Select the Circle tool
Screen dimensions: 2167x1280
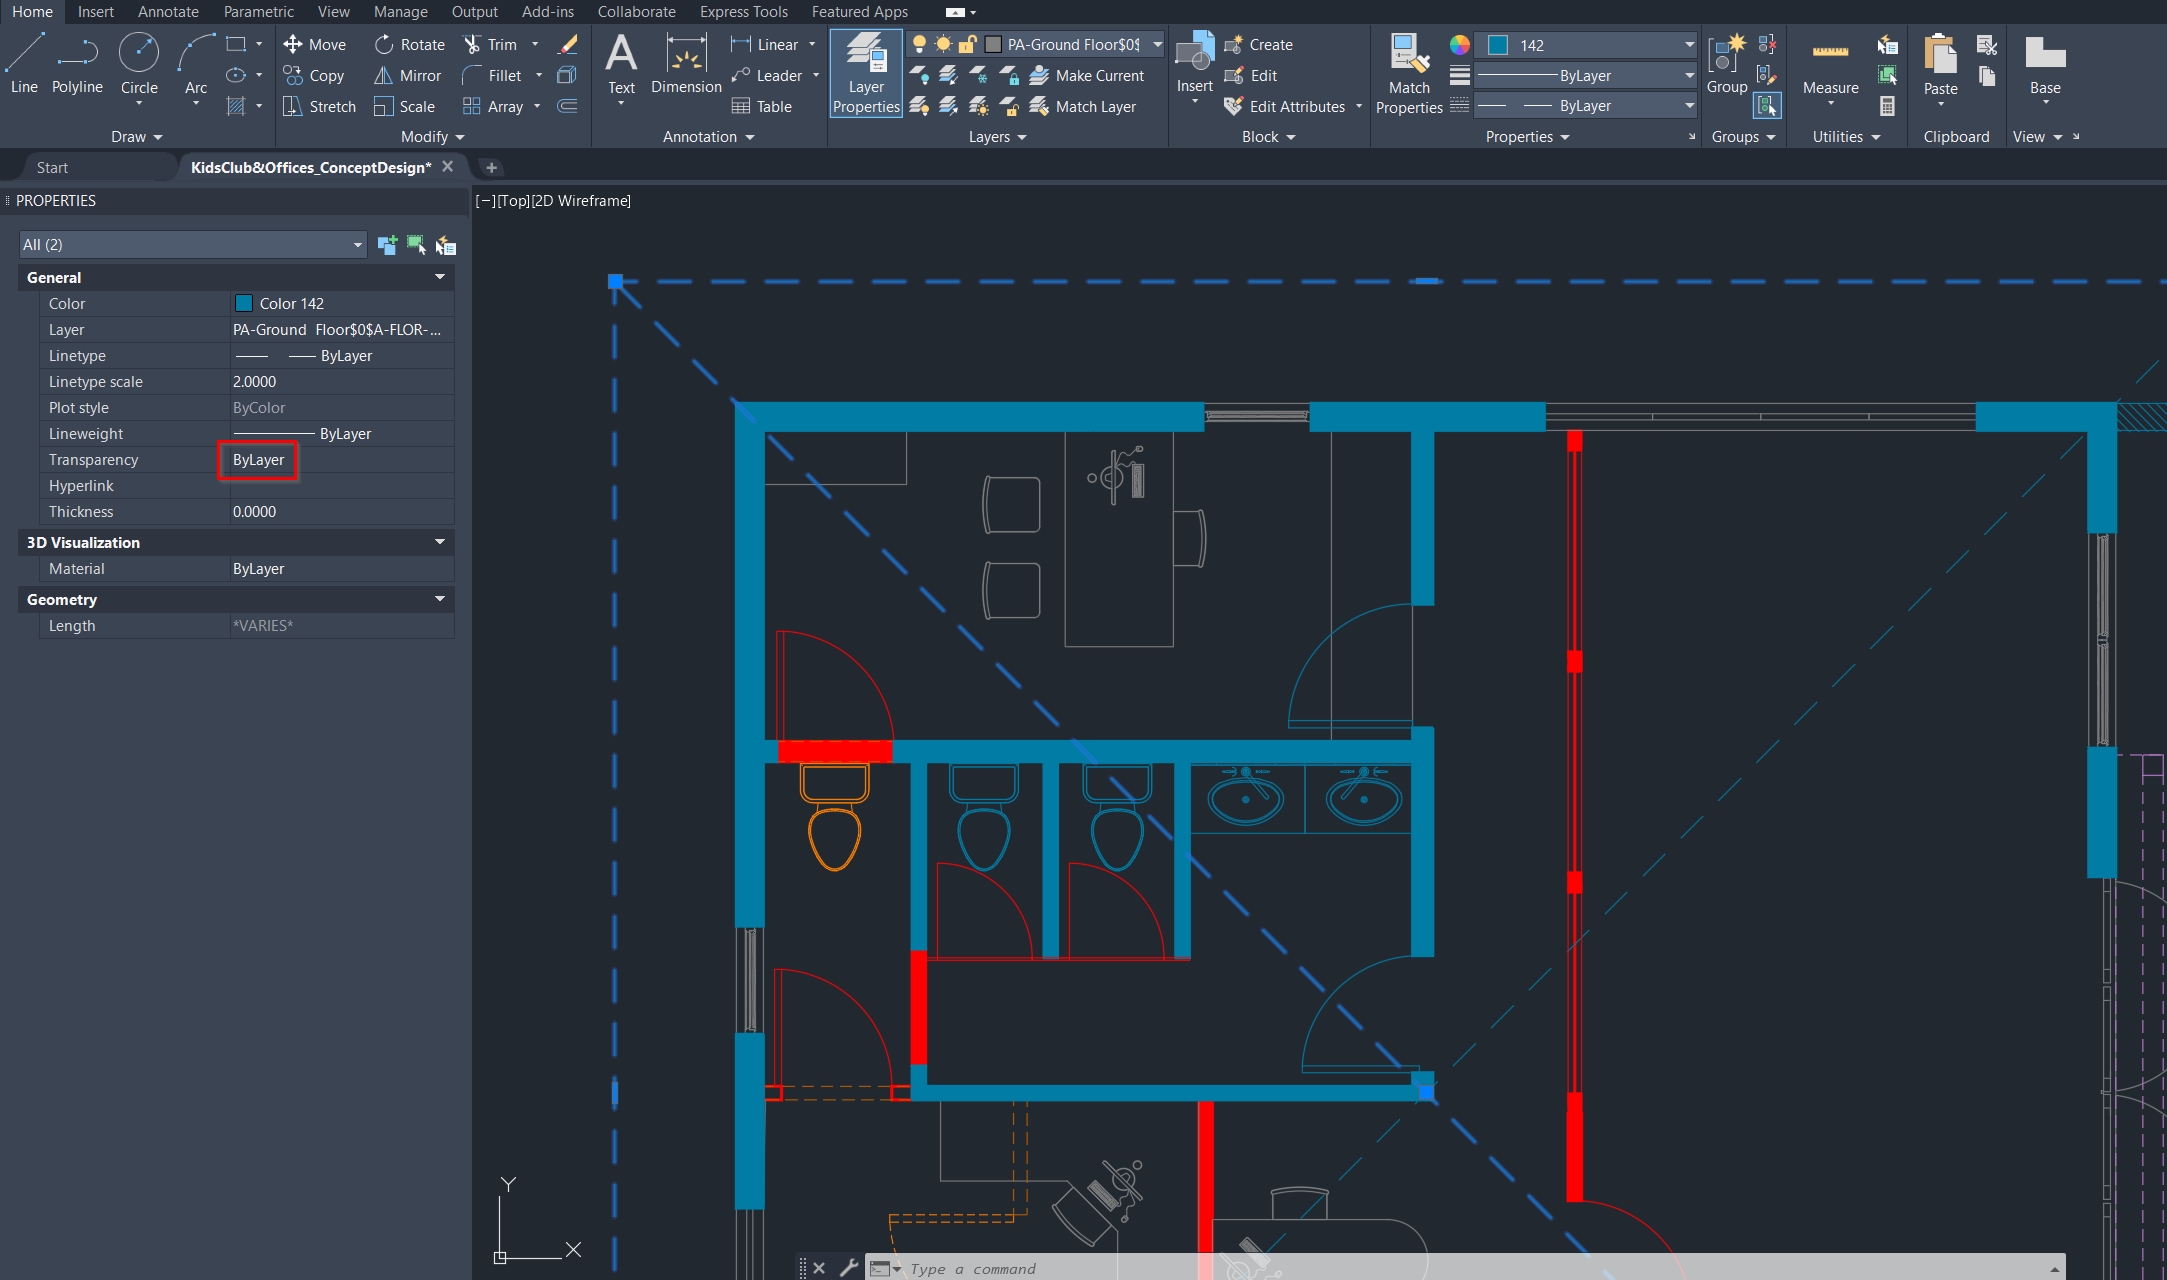(x=139, y=60)
